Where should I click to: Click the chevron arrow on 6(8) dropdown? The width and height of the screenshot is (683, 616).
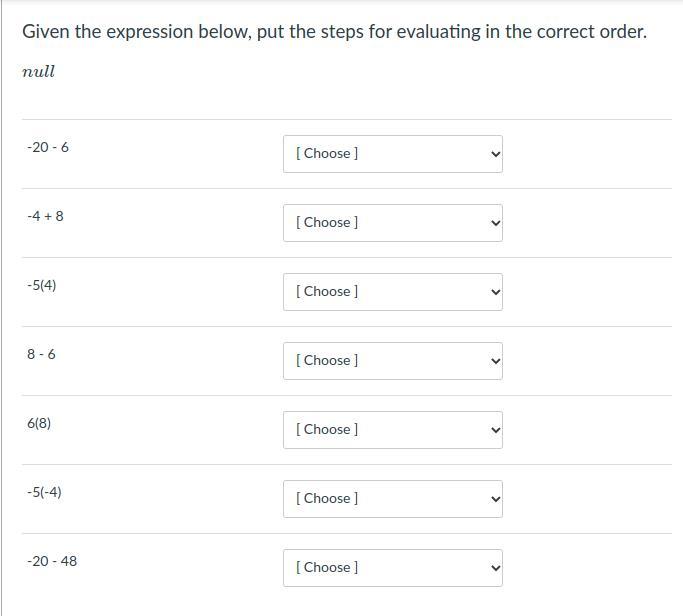pyautogui.click(x=493, y=431)
